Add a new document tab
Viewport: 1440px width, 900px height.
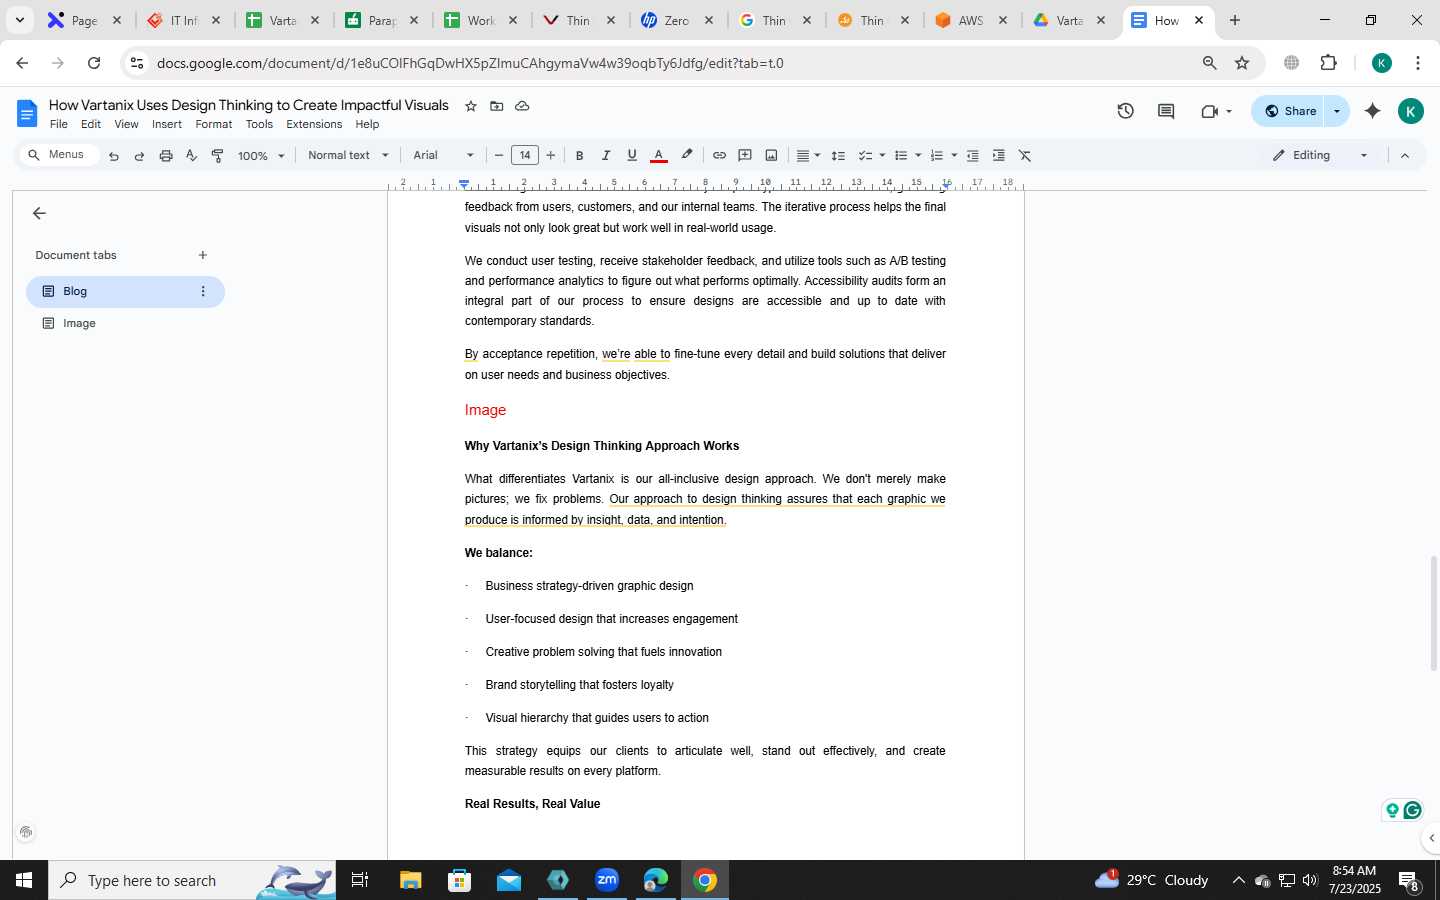click(203, 255)
